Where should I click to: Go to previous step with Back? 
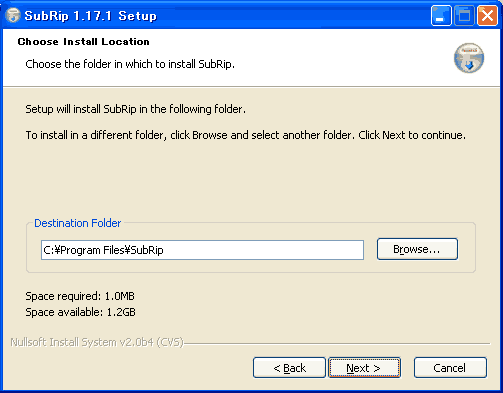[x=289, y=368]
